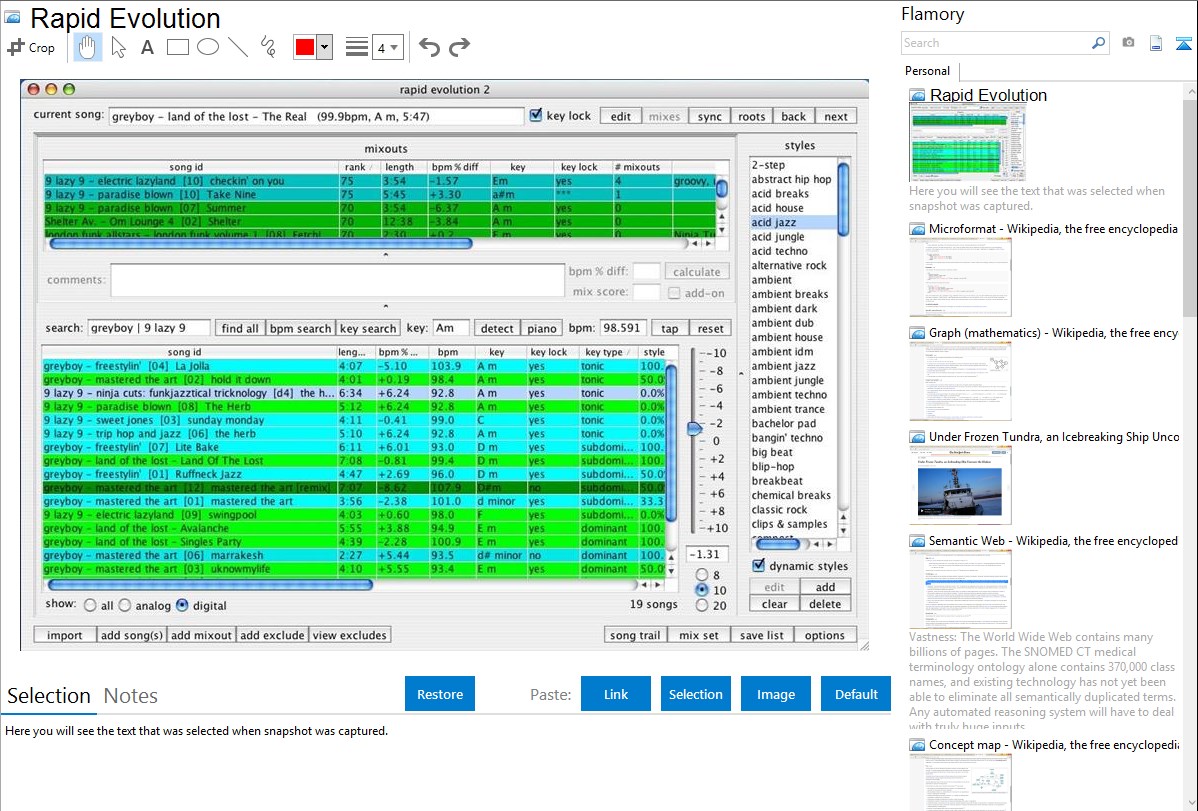The image size is (1198, 811).
Task: Open the line width dropdown
Action: (387, 47)
